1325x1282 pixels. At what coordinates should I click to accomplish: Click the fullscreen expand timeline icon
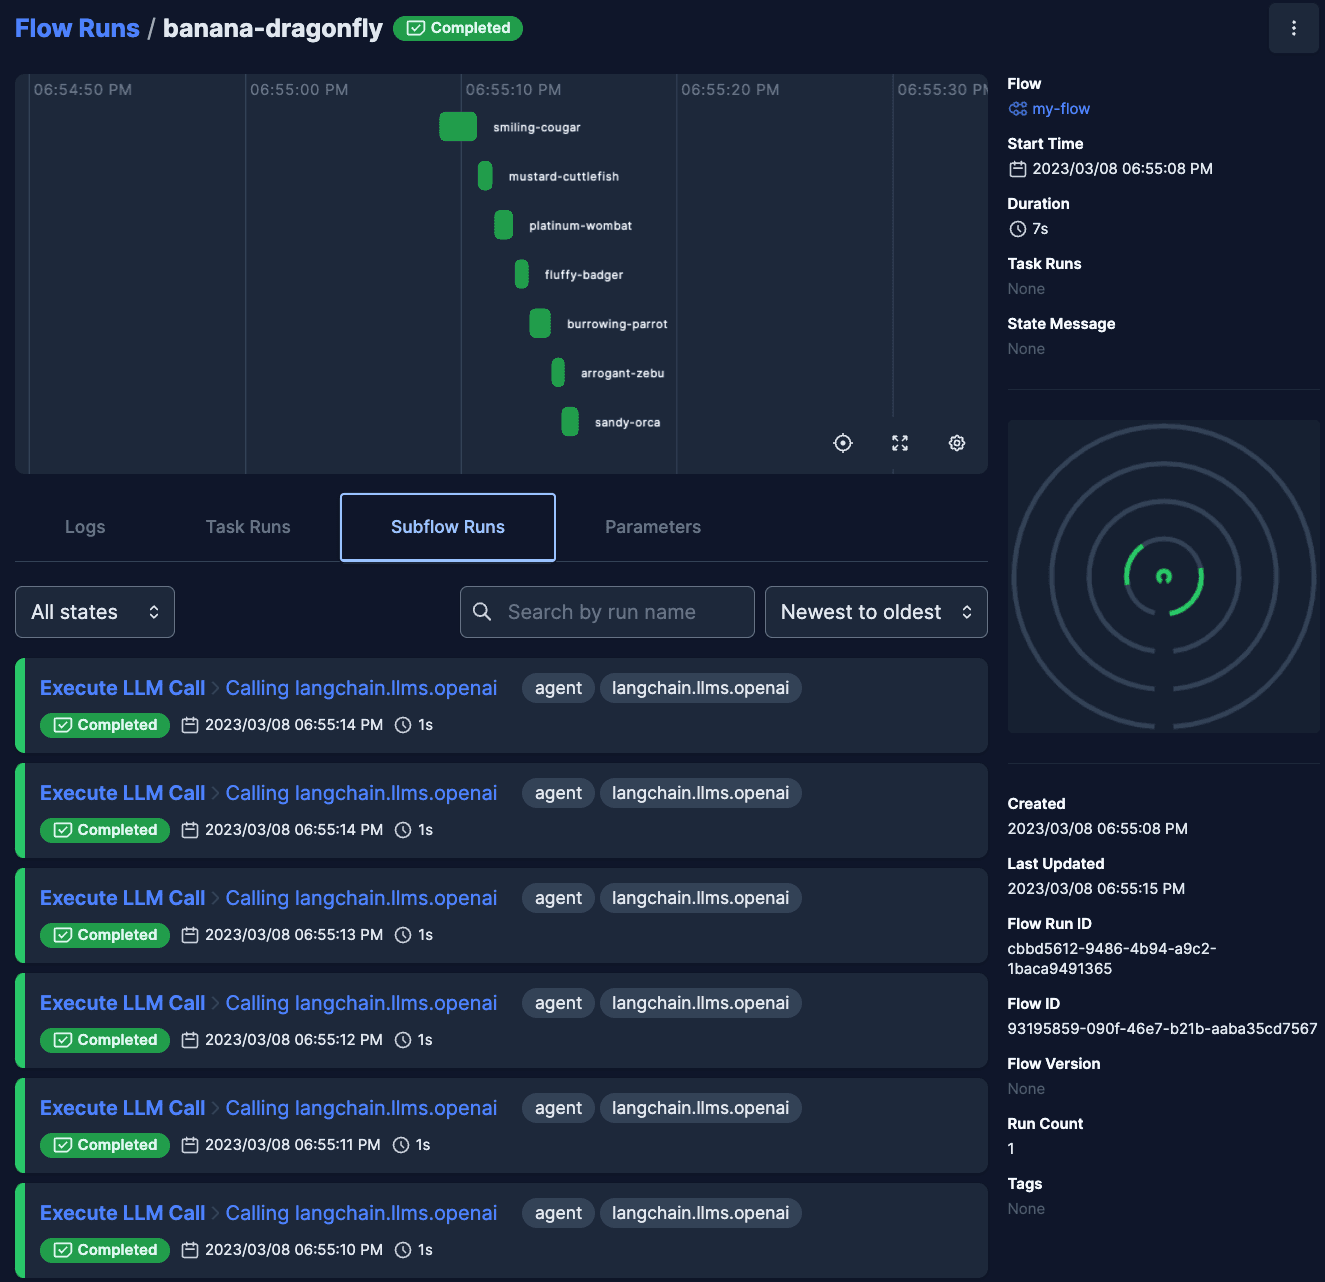[900, 443]
